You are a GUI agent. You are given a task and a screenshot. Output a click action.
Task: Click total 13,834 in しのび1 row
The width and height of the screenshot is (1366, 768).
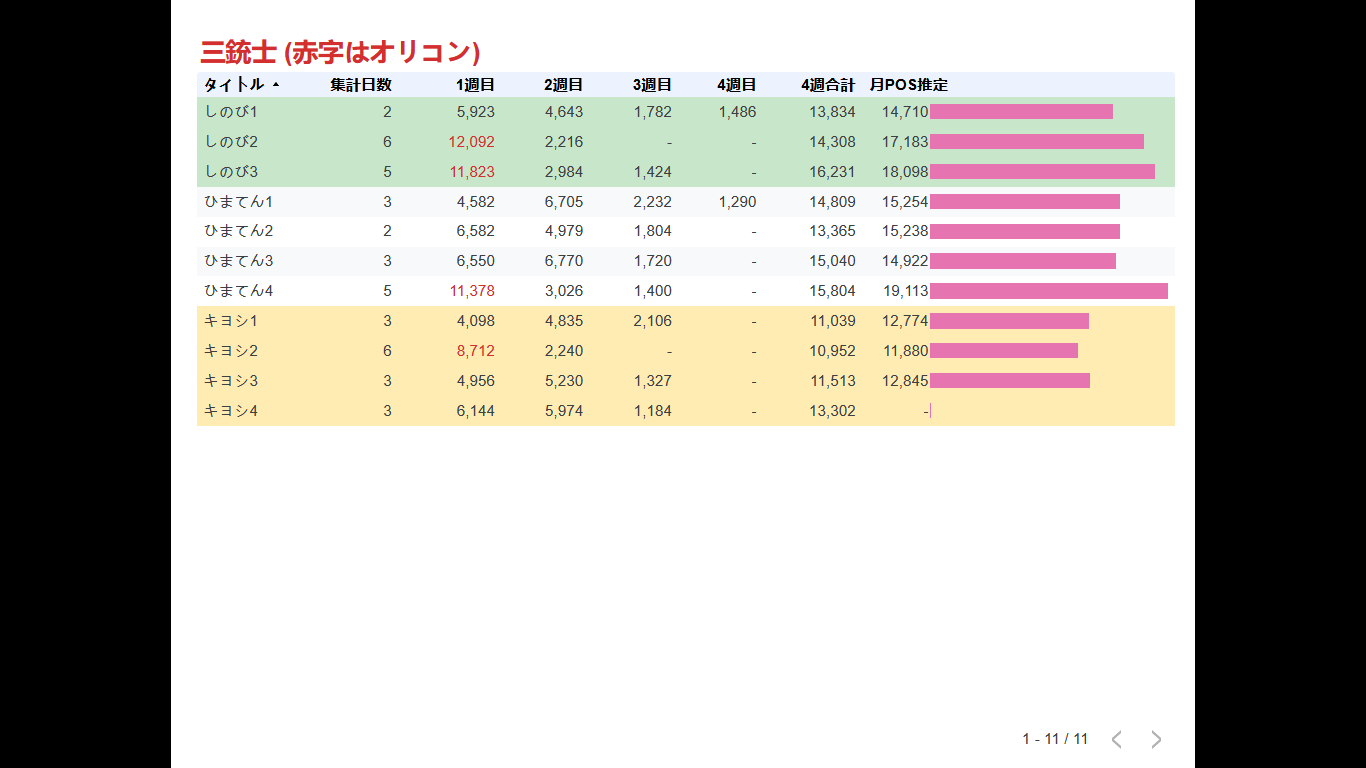[833, 112]
